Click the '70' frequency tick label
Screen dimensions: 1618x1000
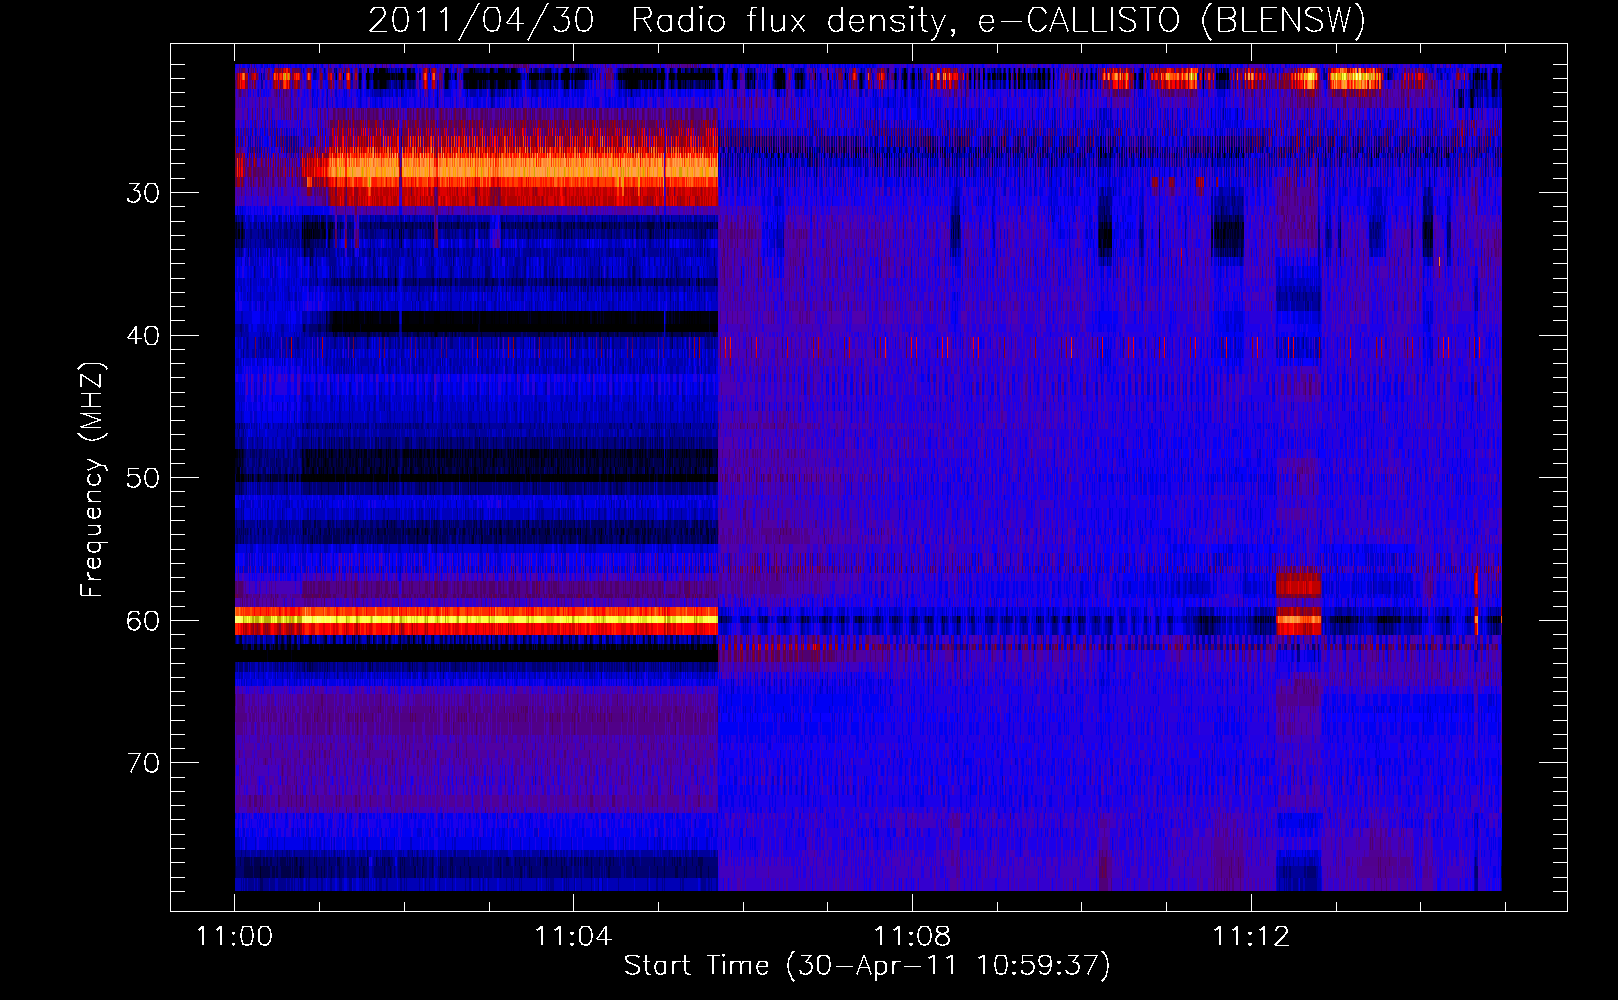[x=143, y=763]
